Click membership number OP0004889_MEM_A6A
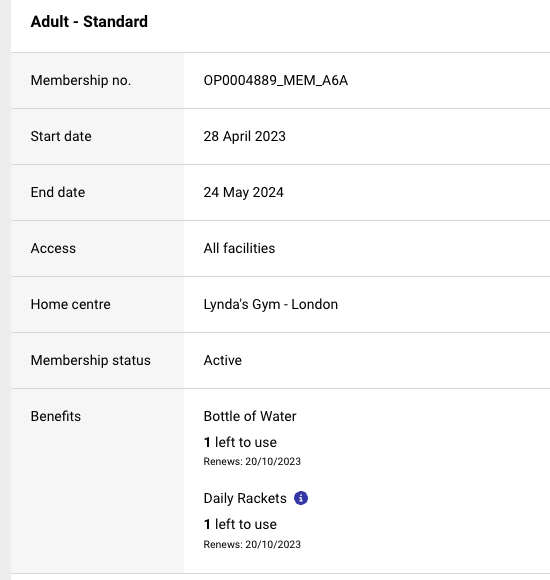This screenshot has height=580, width=550. [x=276, y=80]
